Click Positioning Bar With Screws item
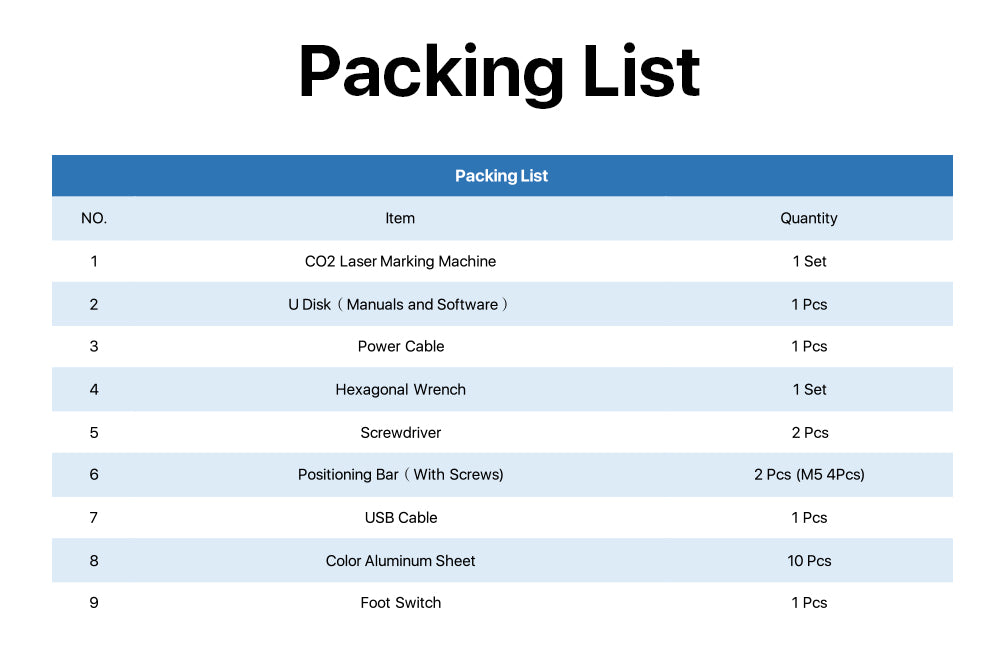The width and height of the screenshot is (1000, 646). [401, 474]
